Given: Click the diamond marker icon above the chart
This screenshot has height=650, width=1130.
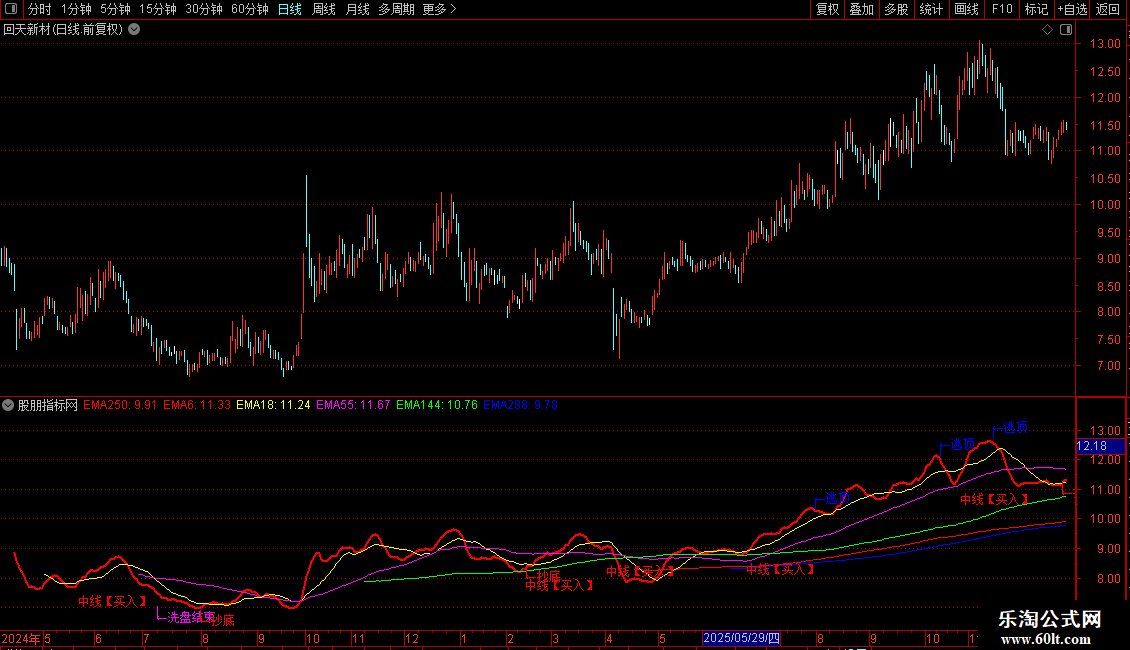Looking at the screenshot, I should pyautogui.click(x=1048, y=30).
